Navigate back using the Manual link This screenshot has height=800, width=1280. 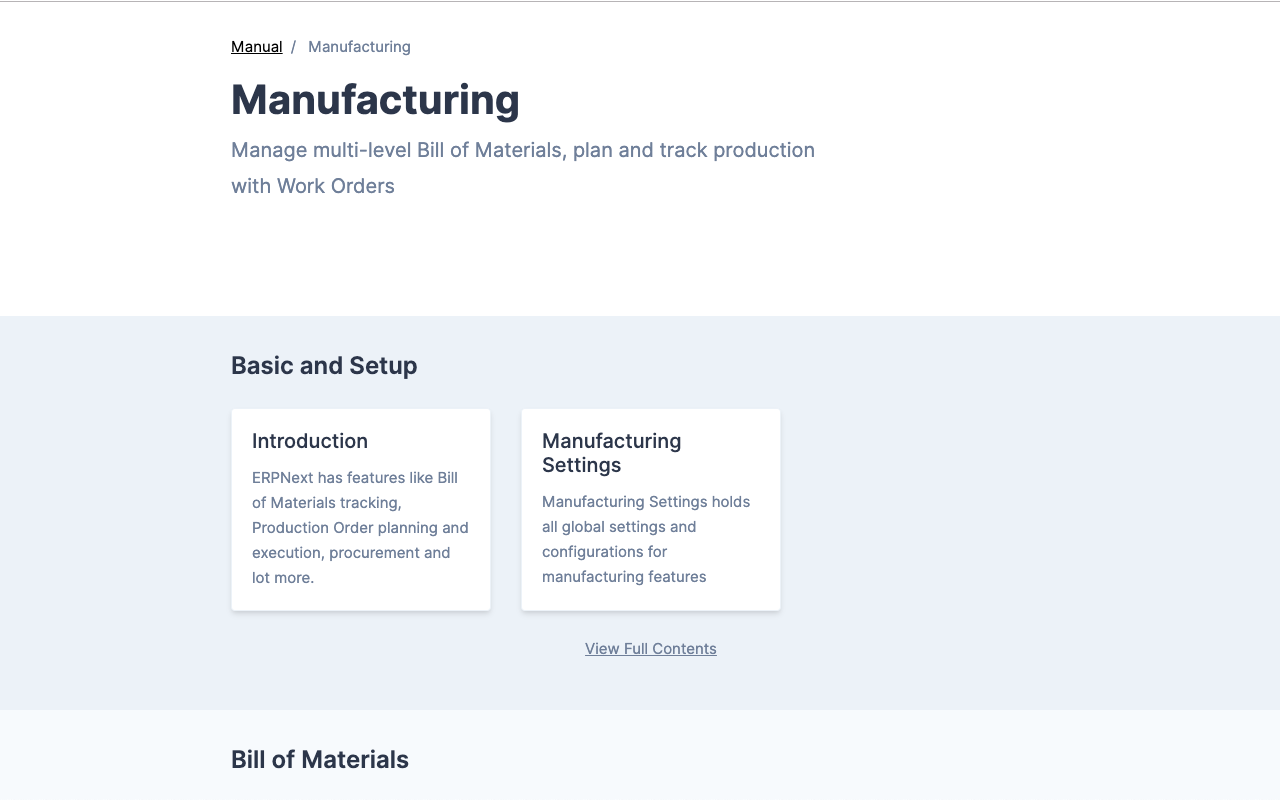256,46
